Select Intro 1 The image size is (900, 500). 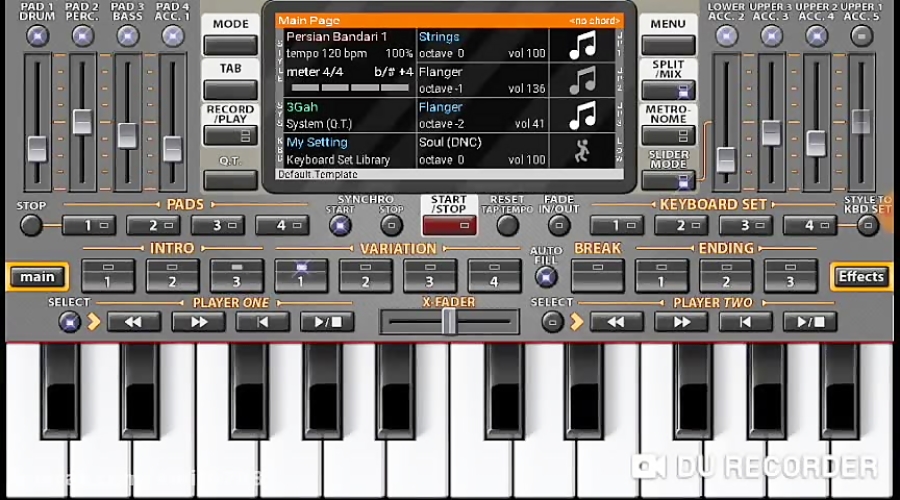tap(108, 276)
